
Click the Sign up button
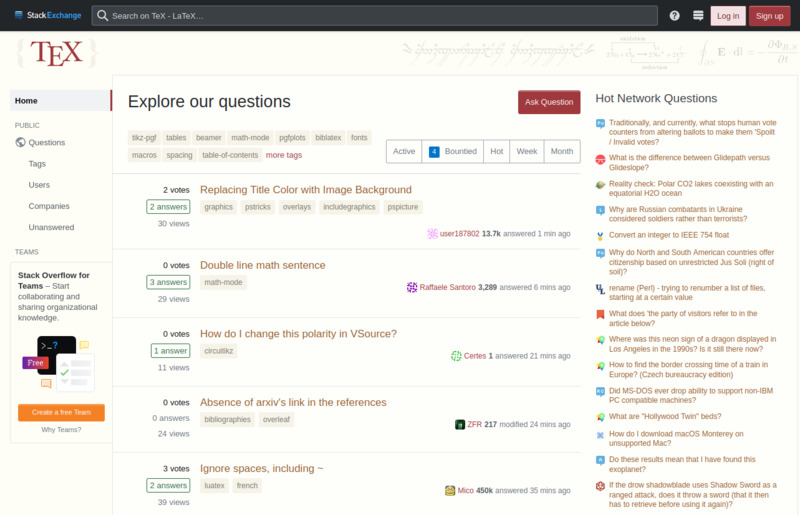(770, 16)
